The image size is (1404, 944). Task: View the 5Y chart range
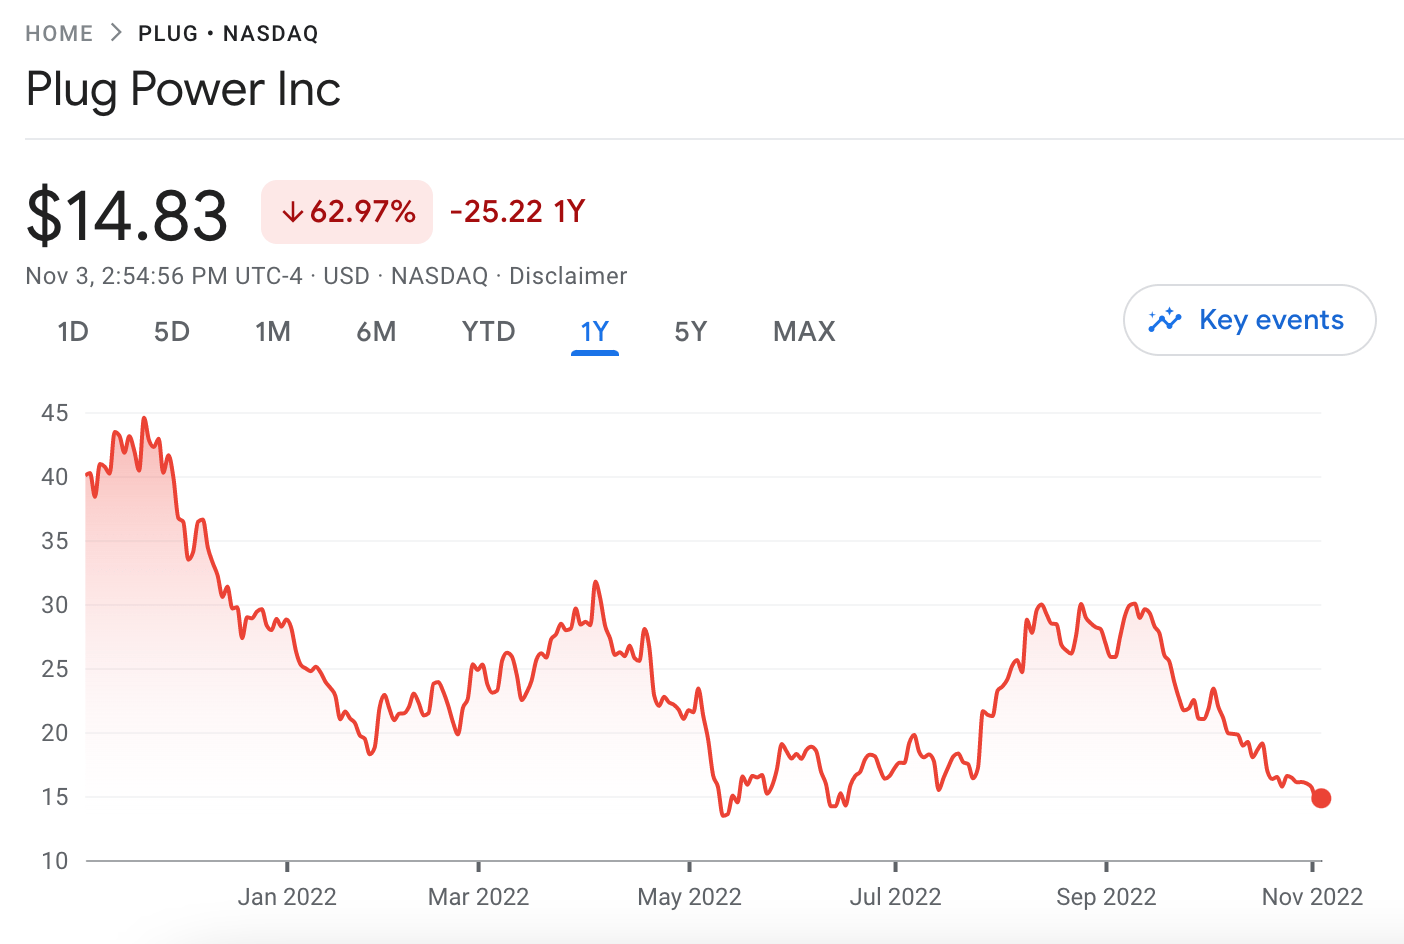pos(691,332)
